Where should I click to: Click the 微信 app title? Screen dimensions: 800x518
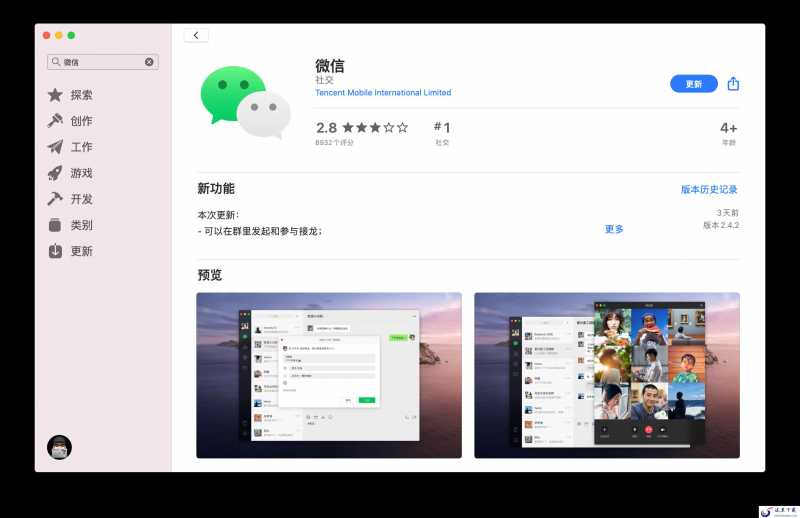point(330,66)
